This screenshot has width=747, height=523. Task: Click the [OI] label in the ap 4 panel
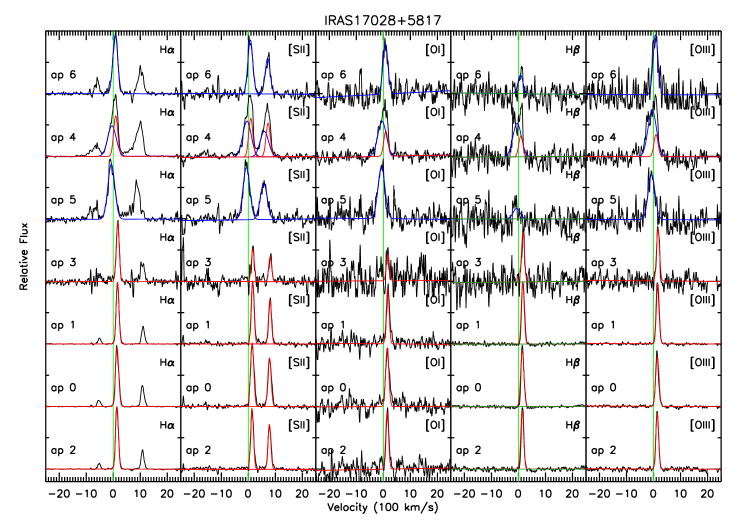click(x=435, y=112)
